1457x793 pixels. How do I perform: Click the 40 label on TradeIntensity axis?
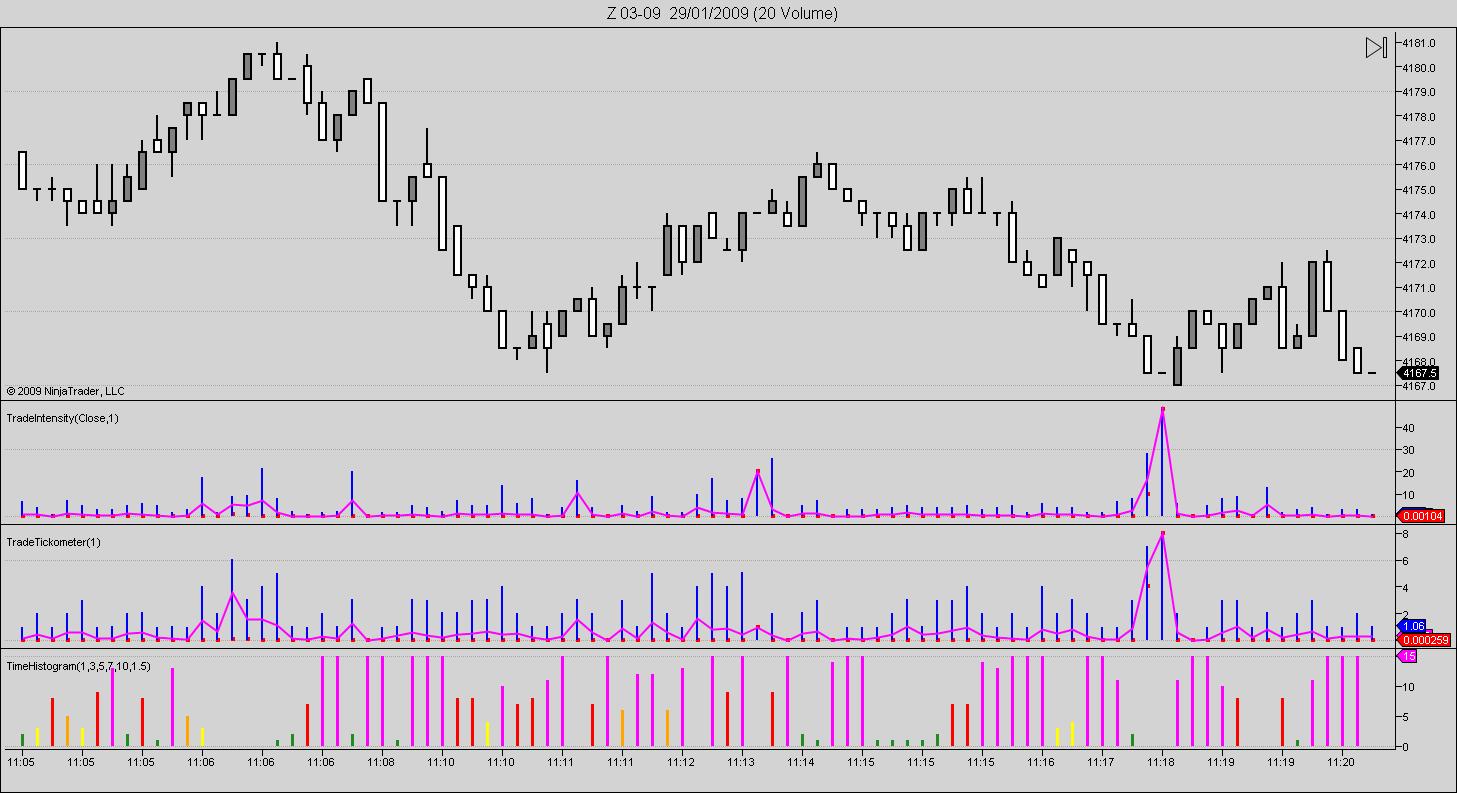point(1408,428)
